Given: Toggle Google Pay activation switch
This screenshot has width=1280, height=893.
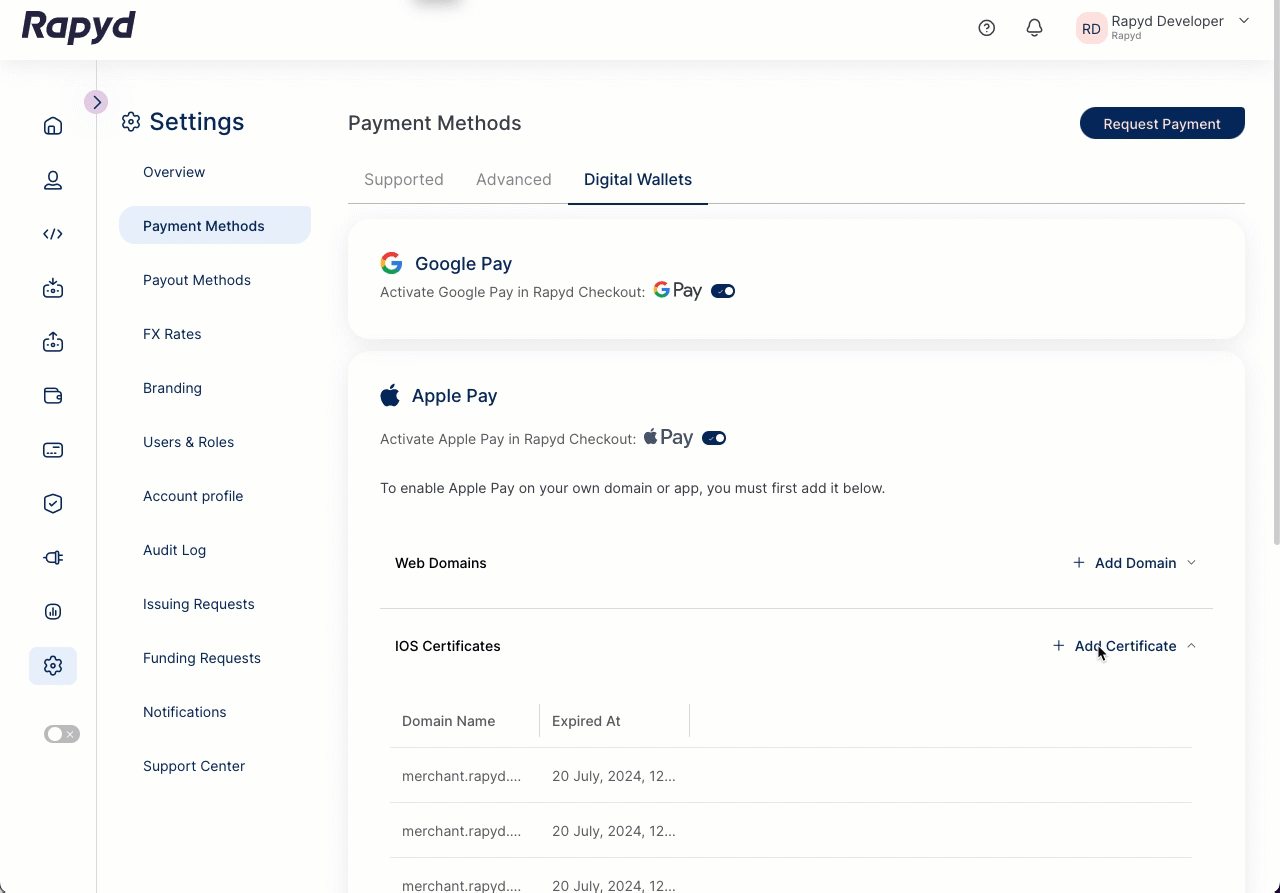Looking at the screenshot, I should pos(723,291).
